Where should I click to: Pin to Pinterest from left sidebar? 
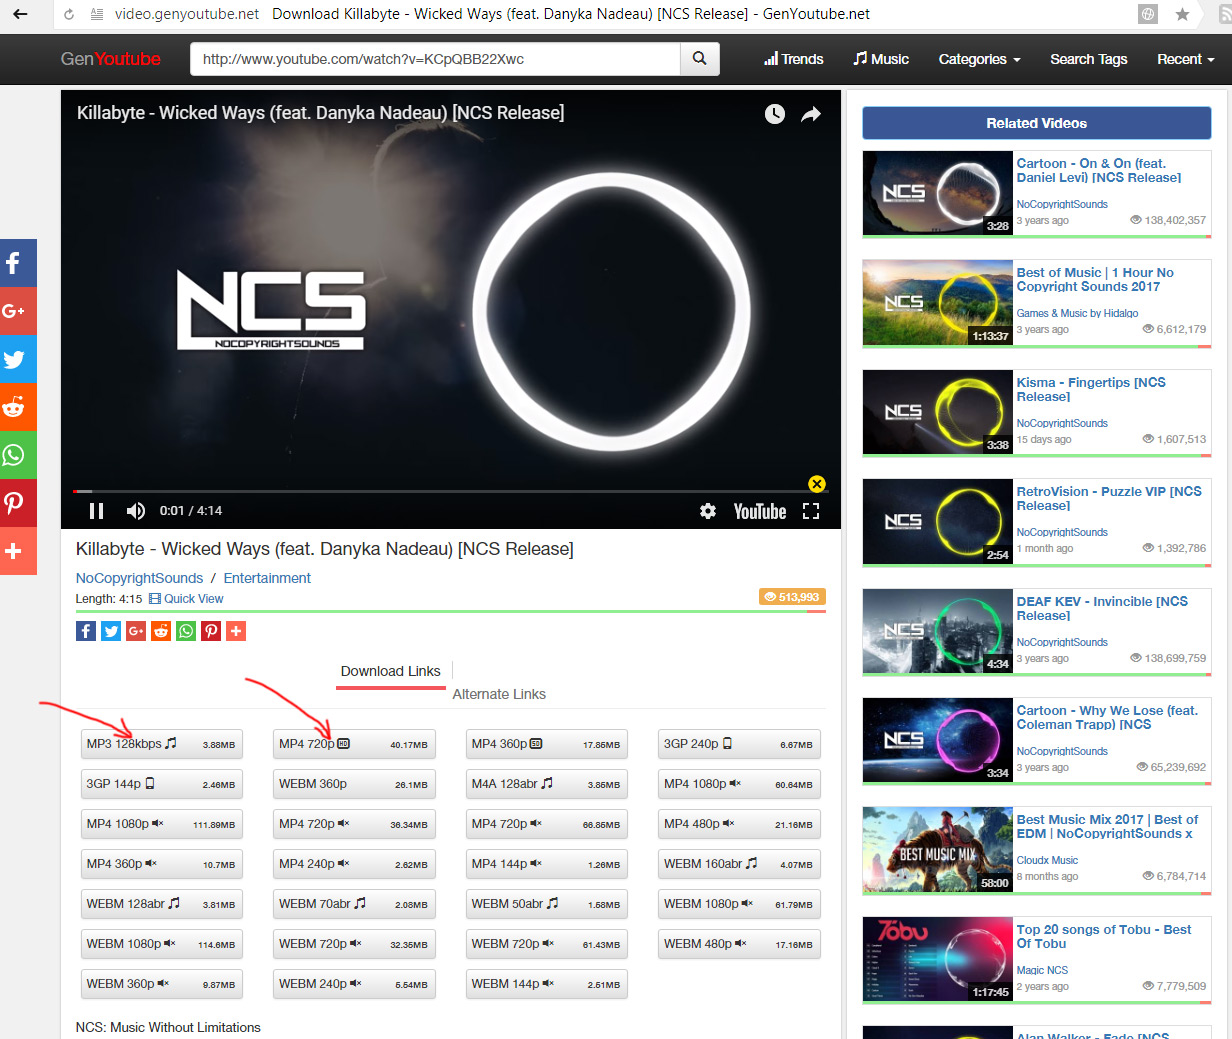pos(15,503)
